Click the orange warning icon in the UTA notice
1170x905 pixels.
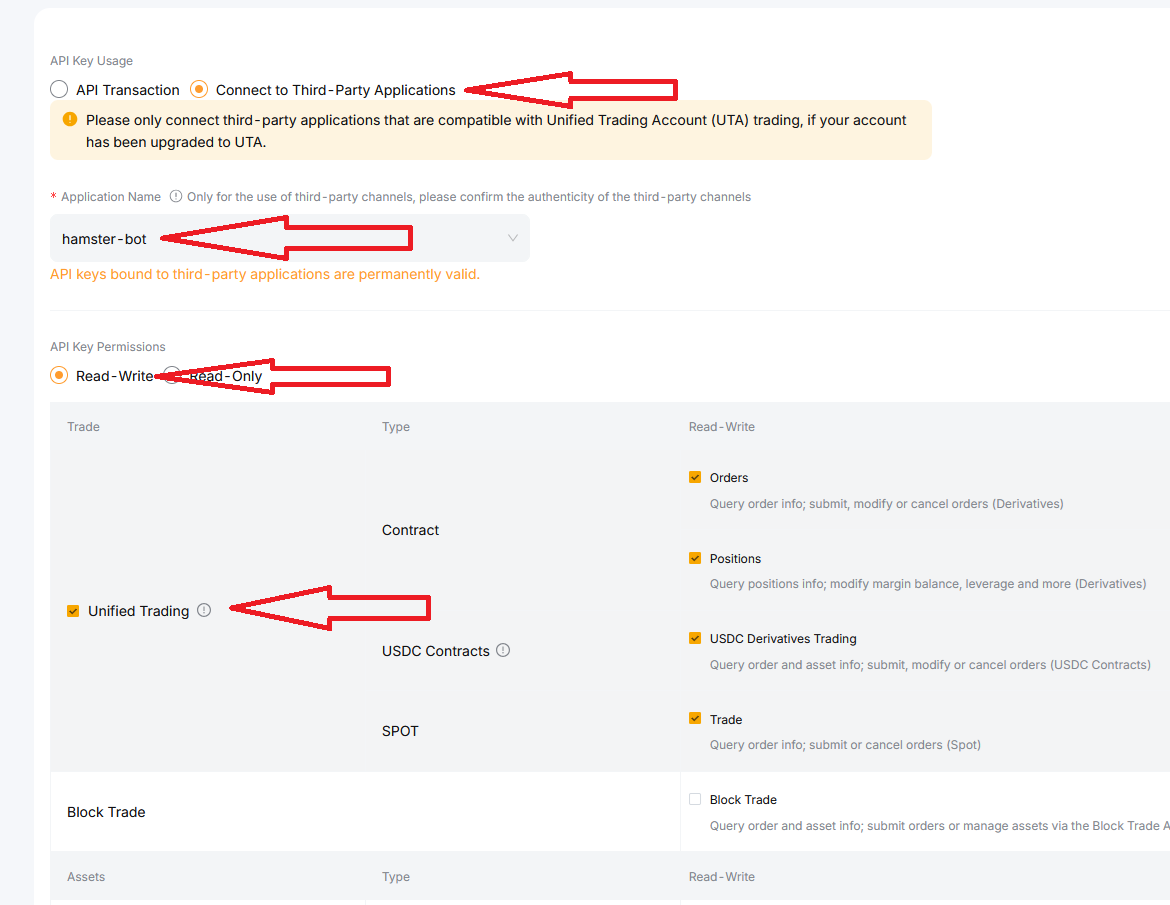click(x=68, y=118)
